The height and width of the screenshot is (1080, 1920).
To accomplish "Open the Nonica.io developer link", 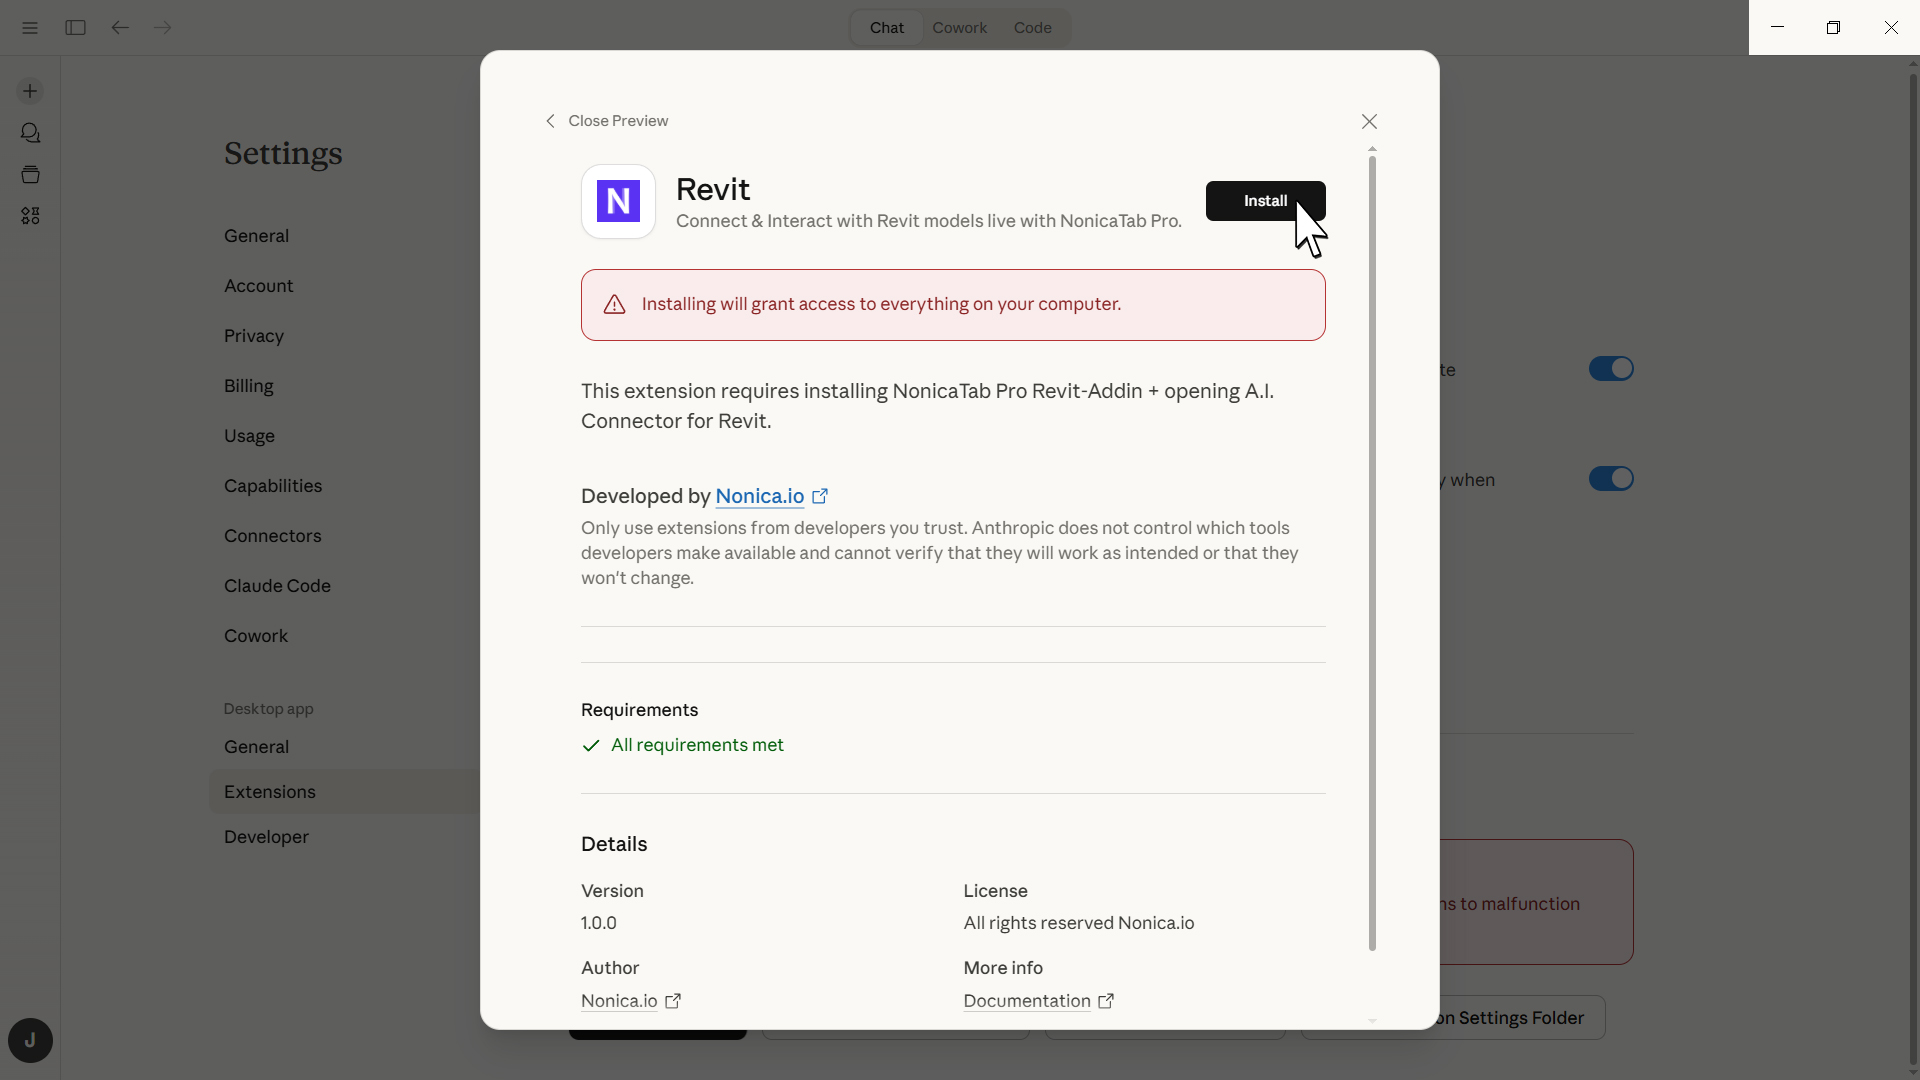I will pyautogui.click(x=760, y=496).
